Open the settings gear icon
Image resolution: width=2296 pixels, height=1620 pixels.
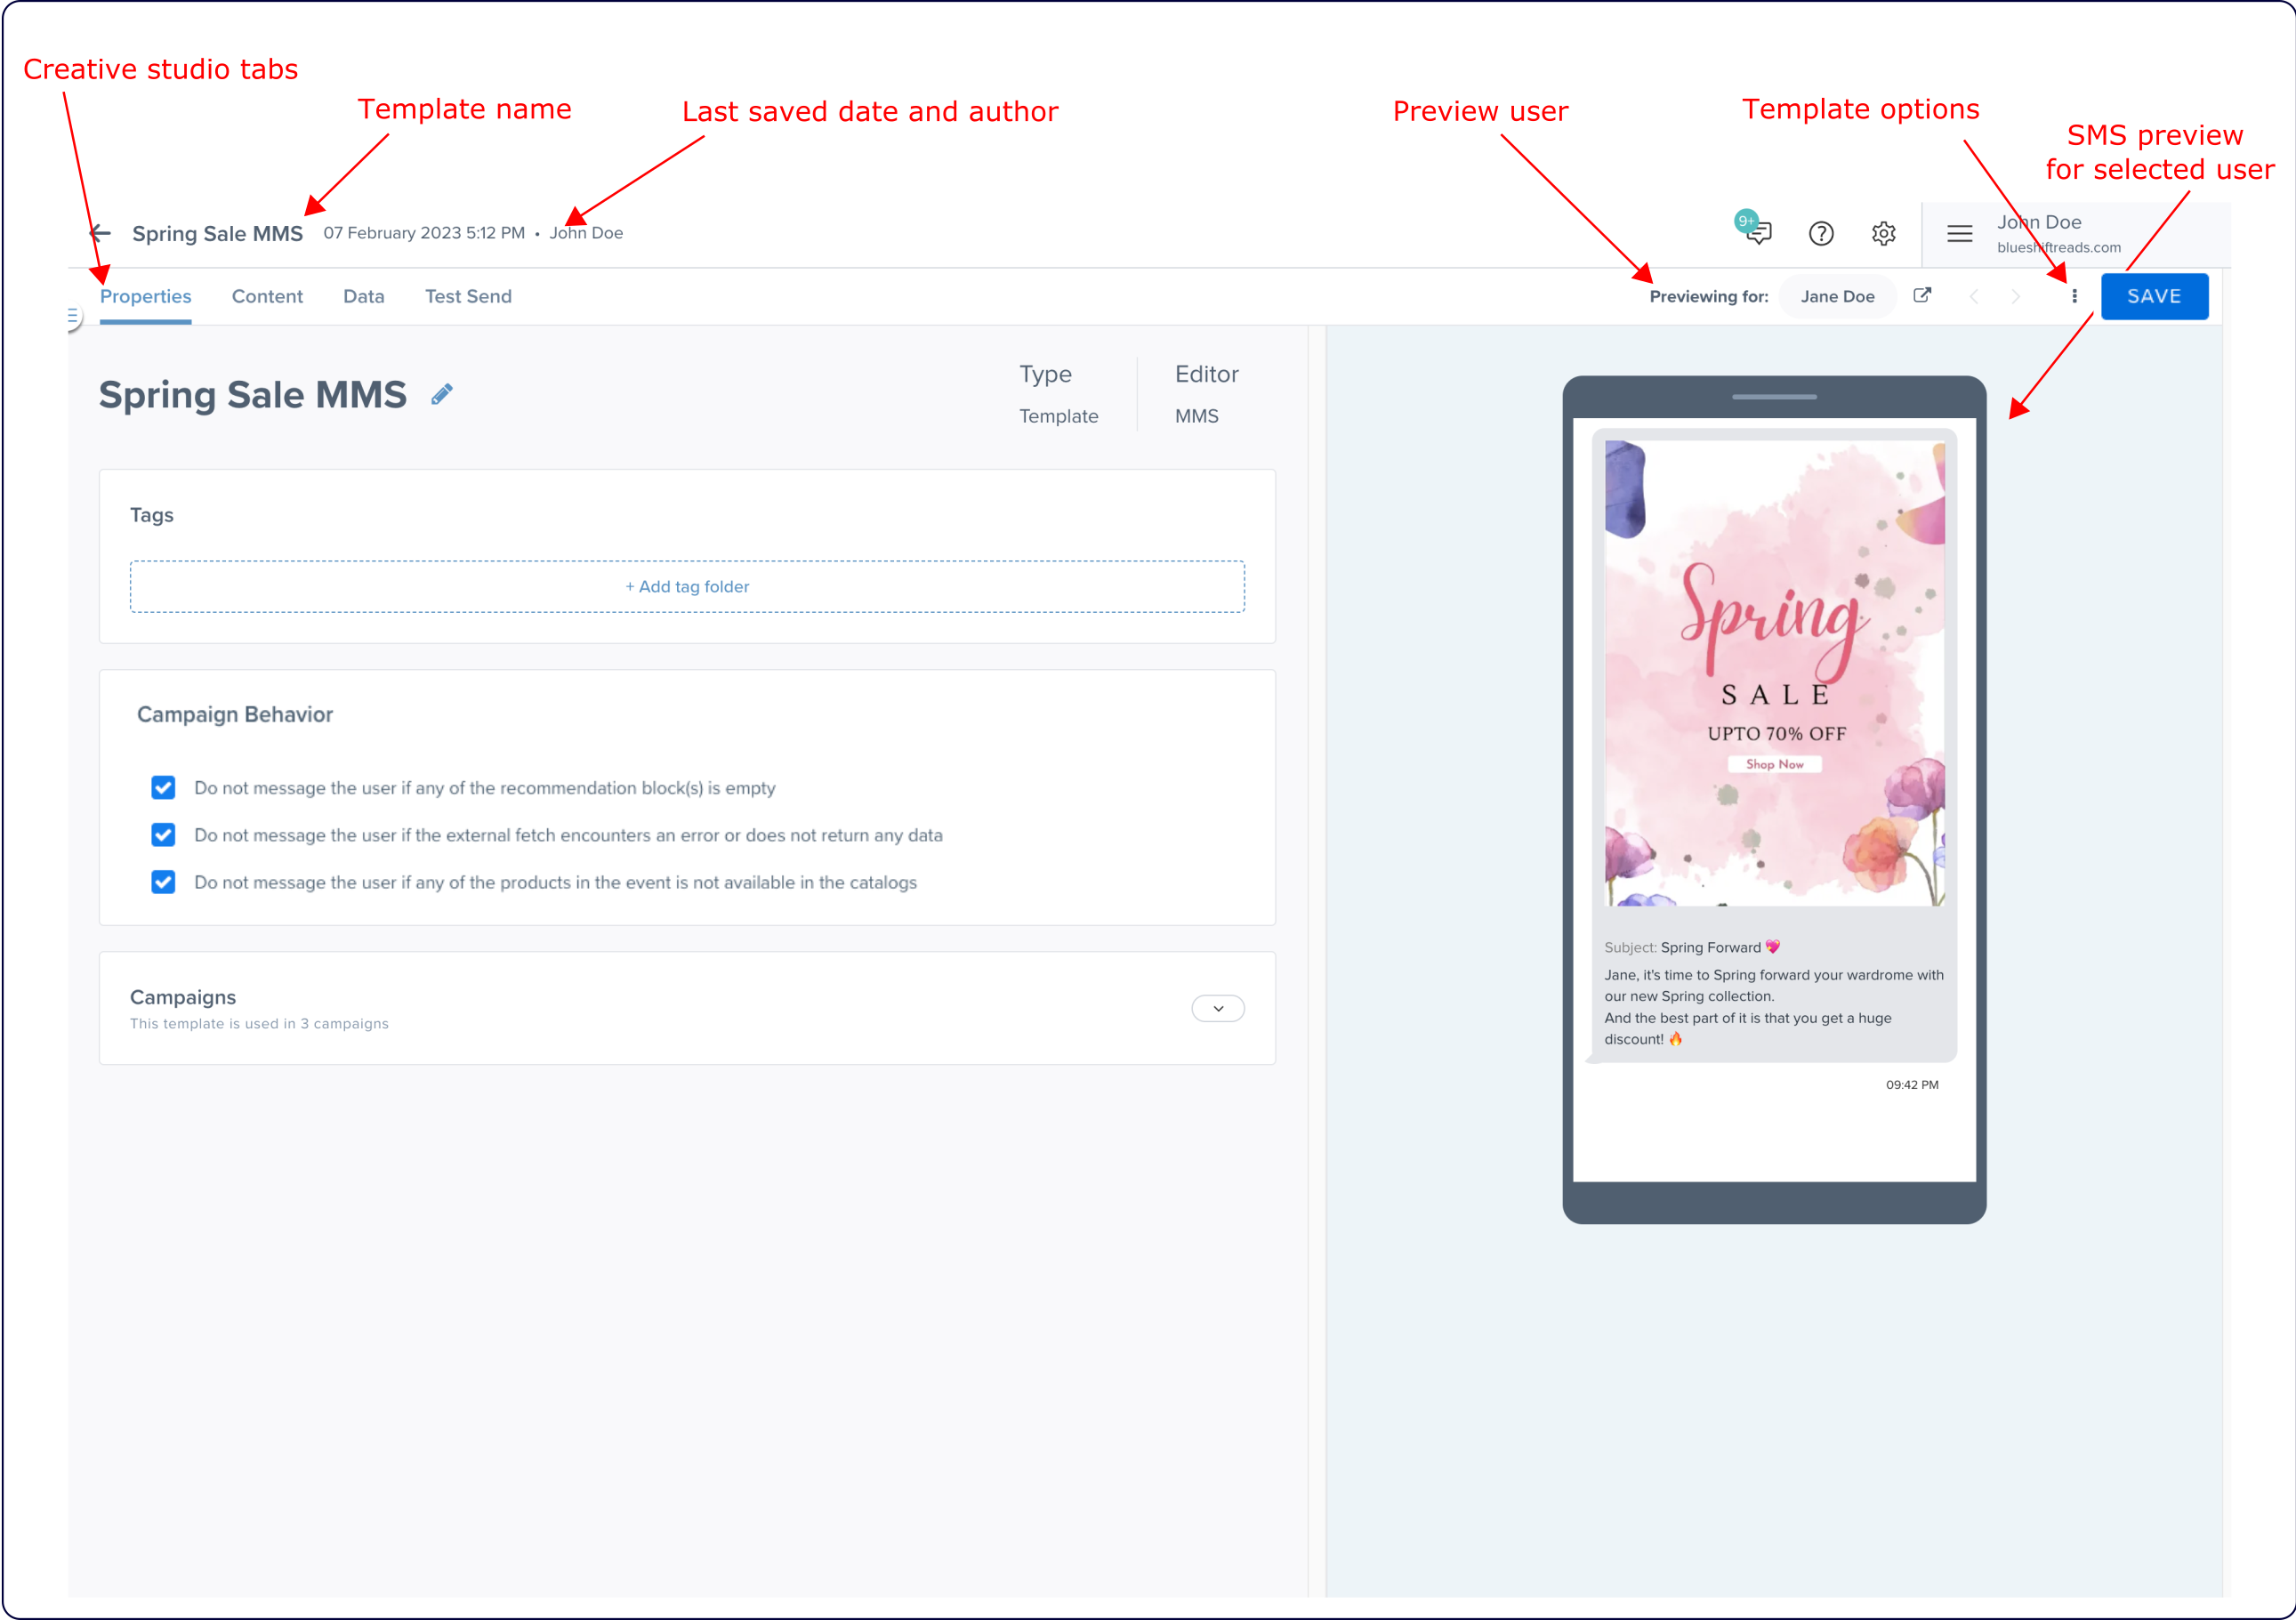pyautogui.click(x=1883, y=233)
